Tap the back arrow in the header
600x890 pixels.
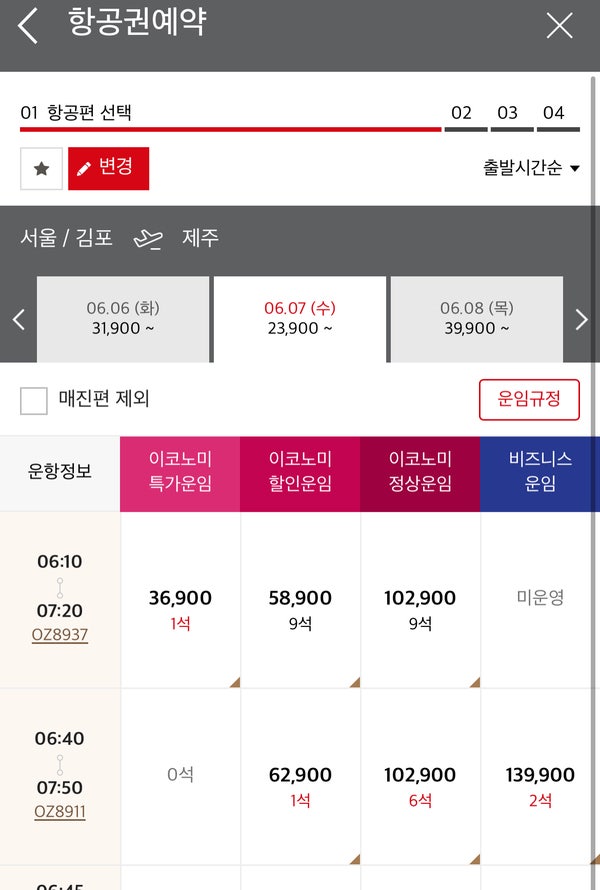[27, 26]
